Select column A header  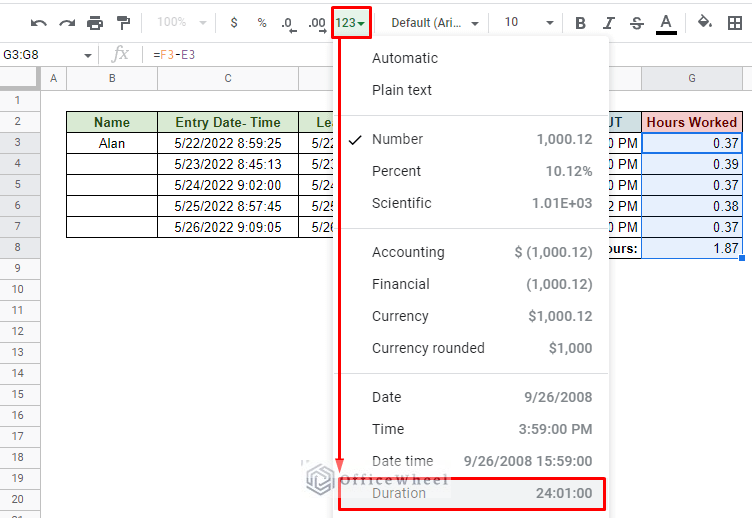tap(54, 79)
